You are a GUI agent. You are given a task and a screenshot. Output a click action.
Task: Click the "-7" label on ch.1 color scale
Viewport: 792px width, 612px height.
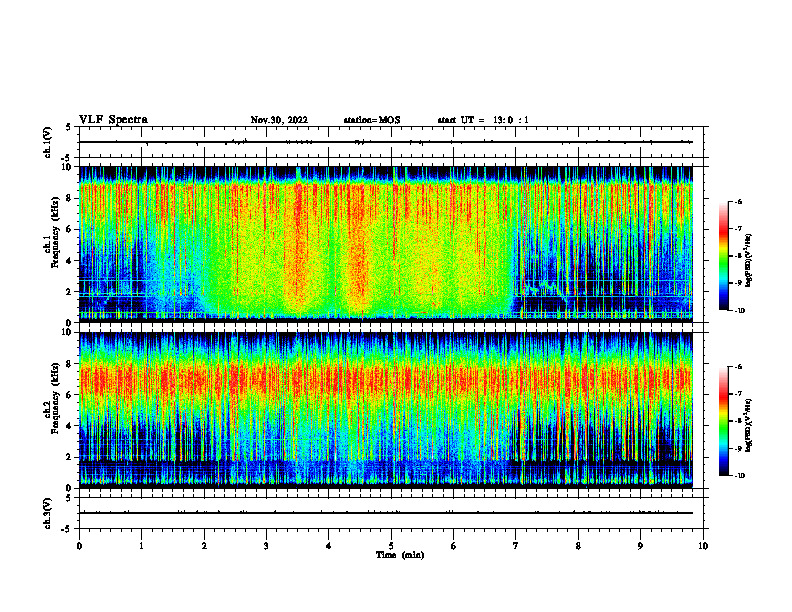coord(738,229)
